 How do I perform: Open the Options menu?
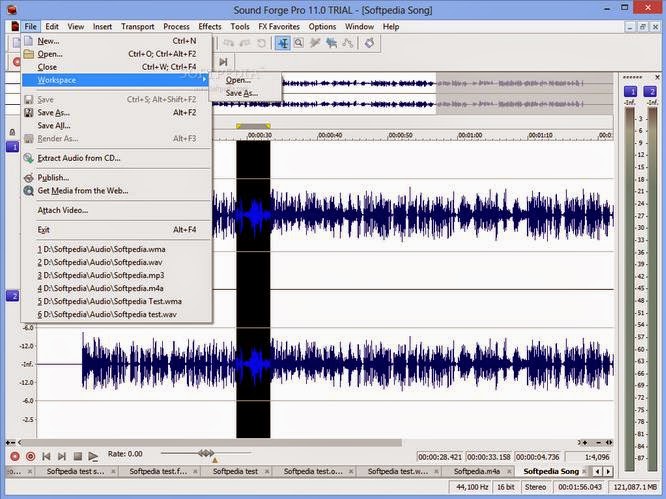(322, 26)
